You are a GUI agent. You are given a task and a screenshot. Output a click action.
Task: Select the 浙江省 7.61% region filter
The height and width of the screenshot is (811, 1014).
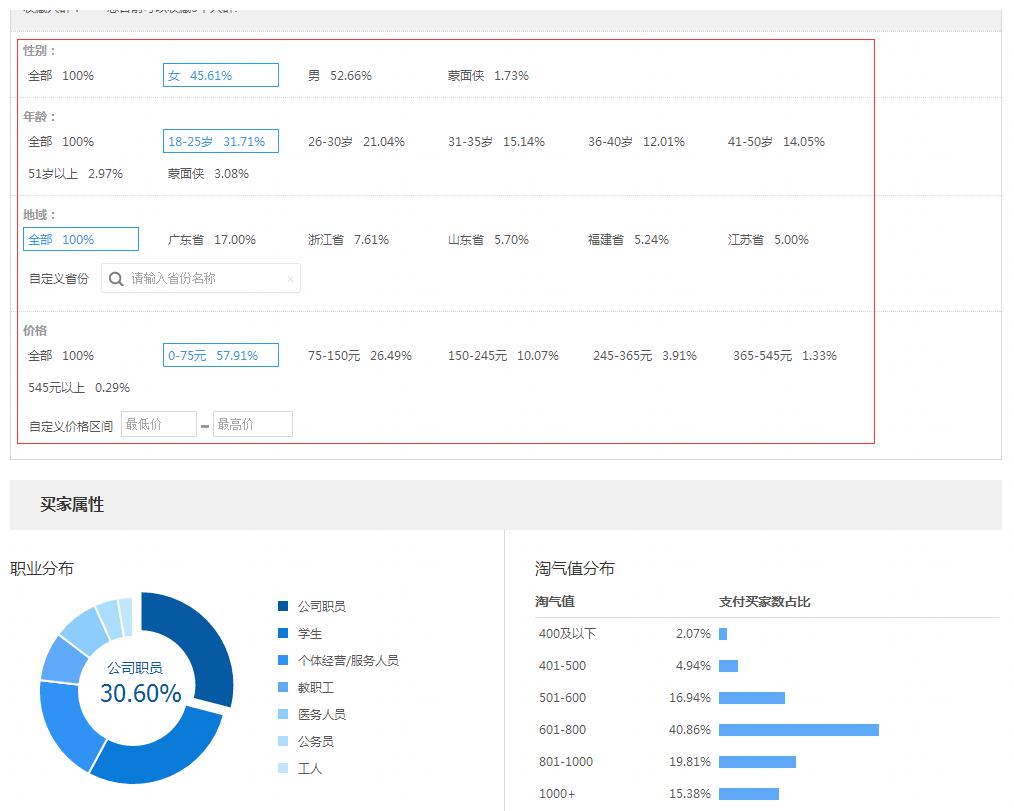click(348, 240)
